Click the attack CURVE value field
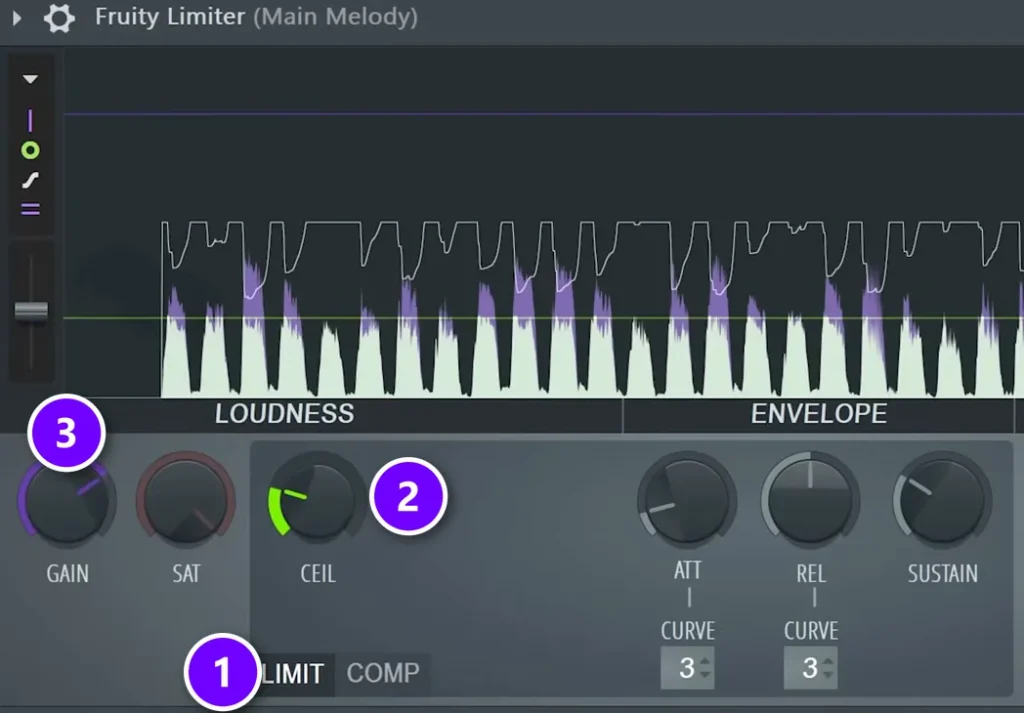Screen dimensions: 1024x713 pyautogui.click(x=687, y=668)
